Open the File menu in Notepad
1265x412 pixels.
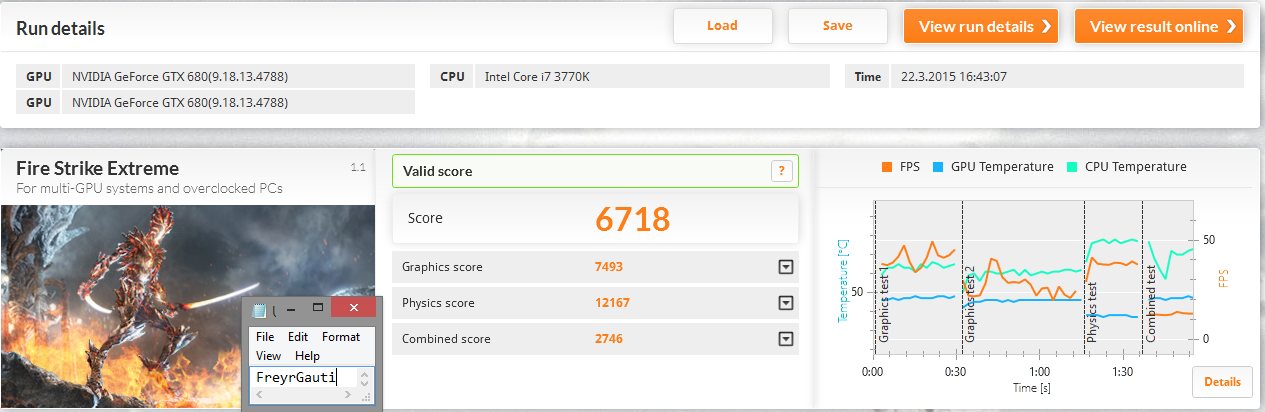265,337
